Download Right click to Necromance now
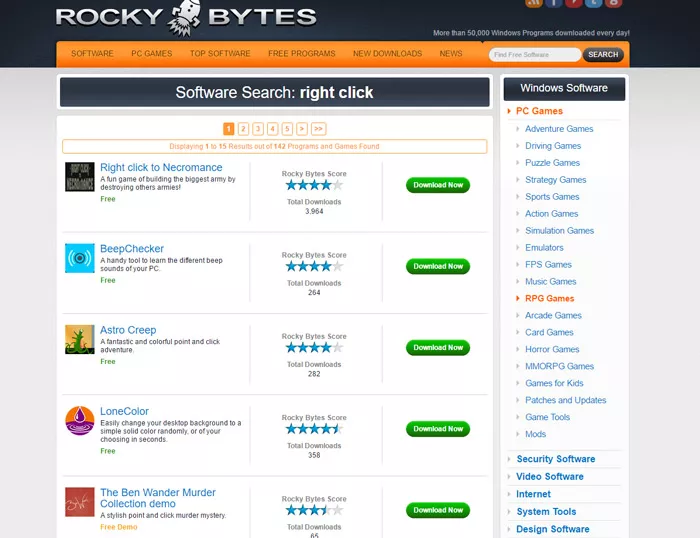 438,185
